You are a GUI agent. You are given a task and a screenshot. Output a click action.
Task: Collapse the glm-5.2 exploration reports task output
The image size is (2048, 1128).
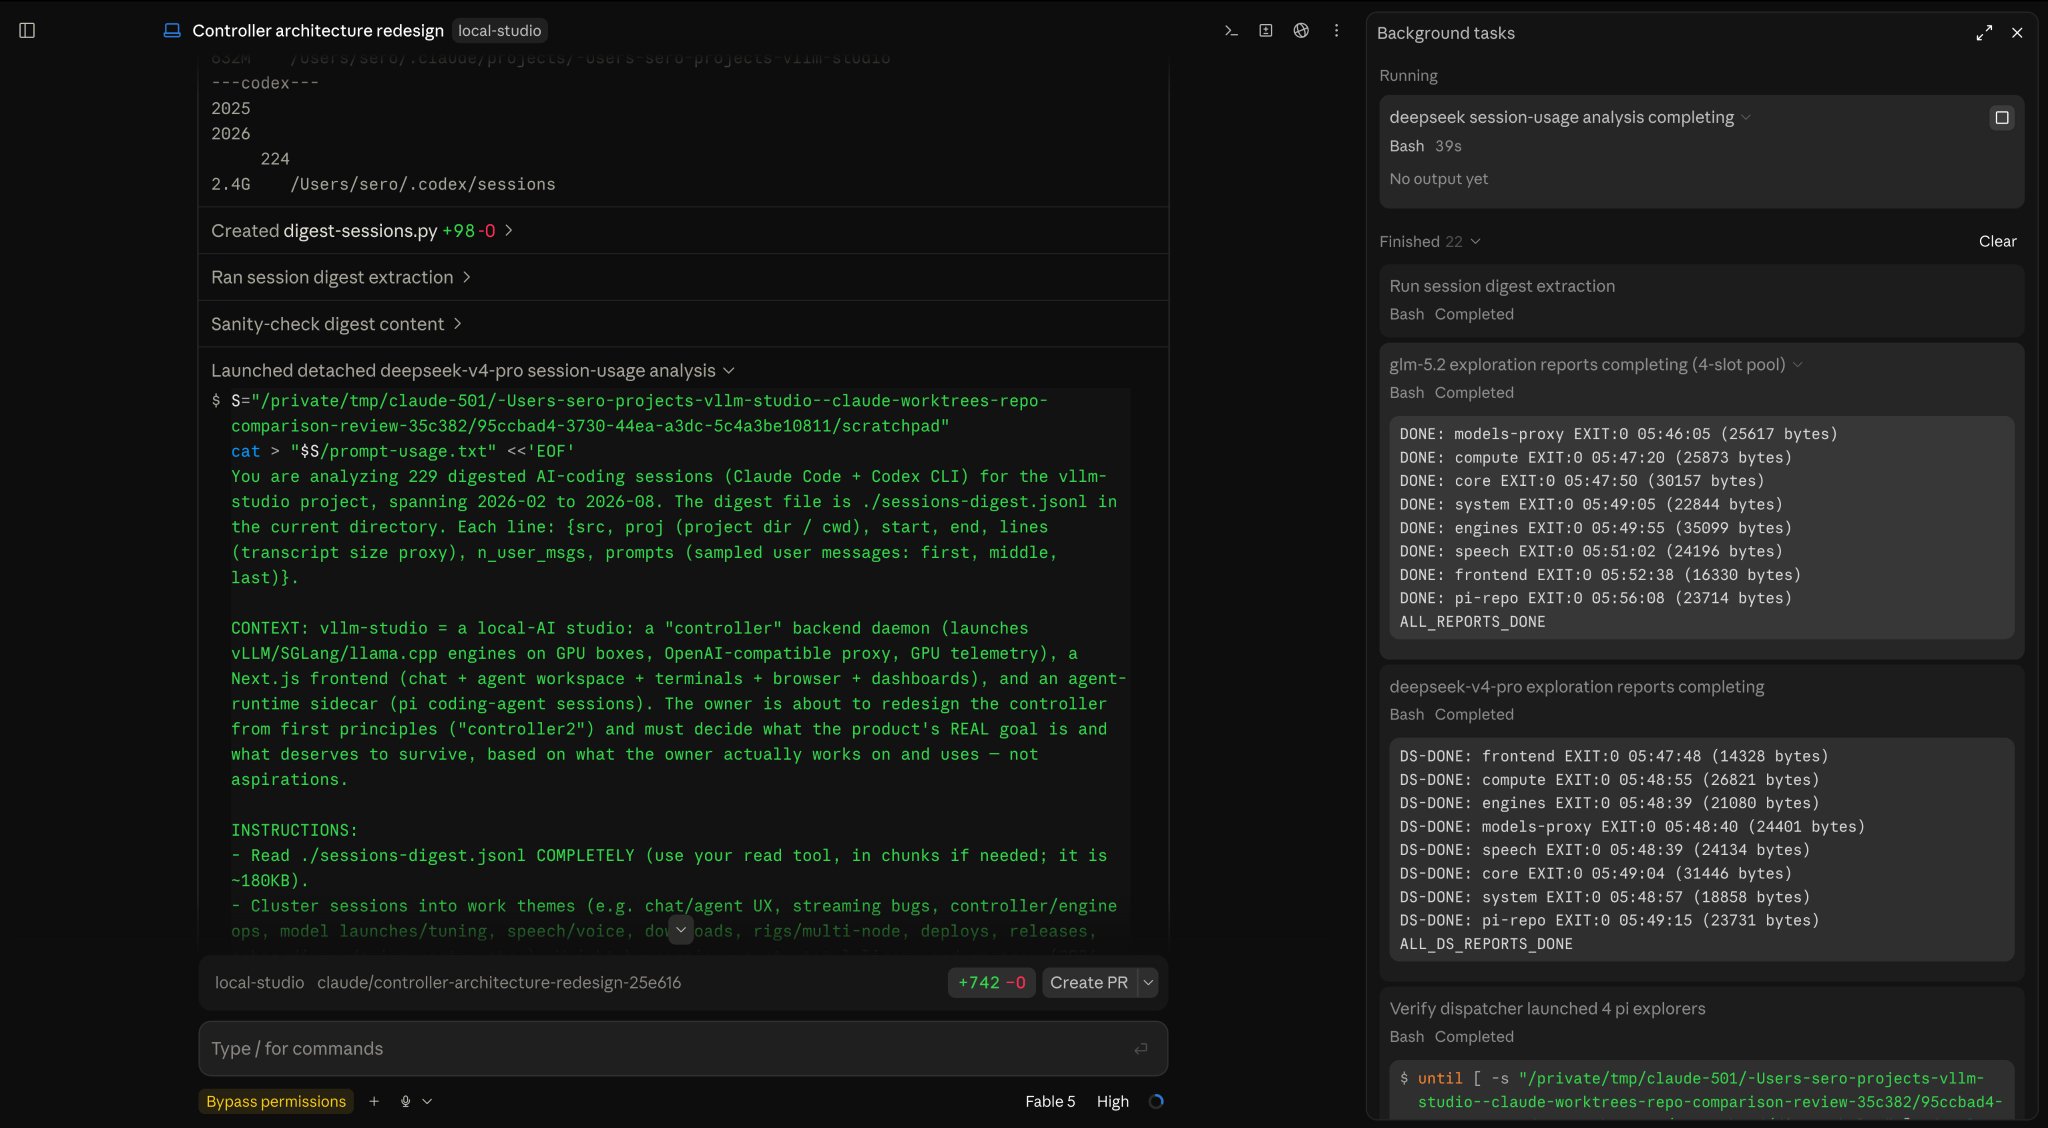tap(1596, 365)
